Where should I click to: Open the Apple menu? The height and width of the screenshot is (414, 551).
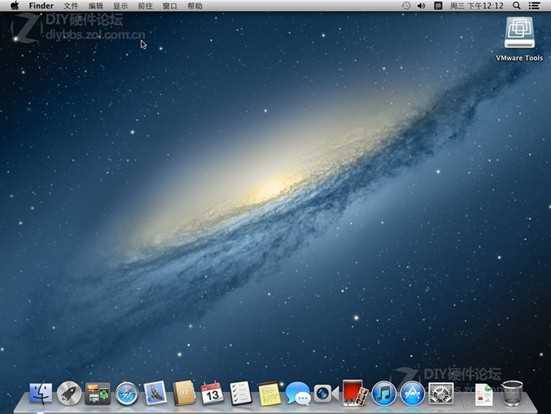(x=14, y=6)
